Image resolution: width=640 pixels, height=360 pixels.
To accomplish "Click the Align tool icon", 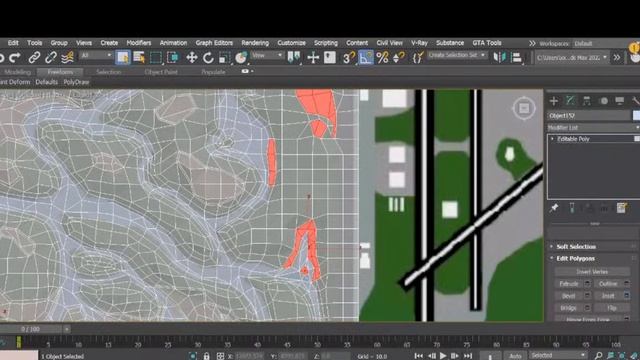I will click(516, 58).
